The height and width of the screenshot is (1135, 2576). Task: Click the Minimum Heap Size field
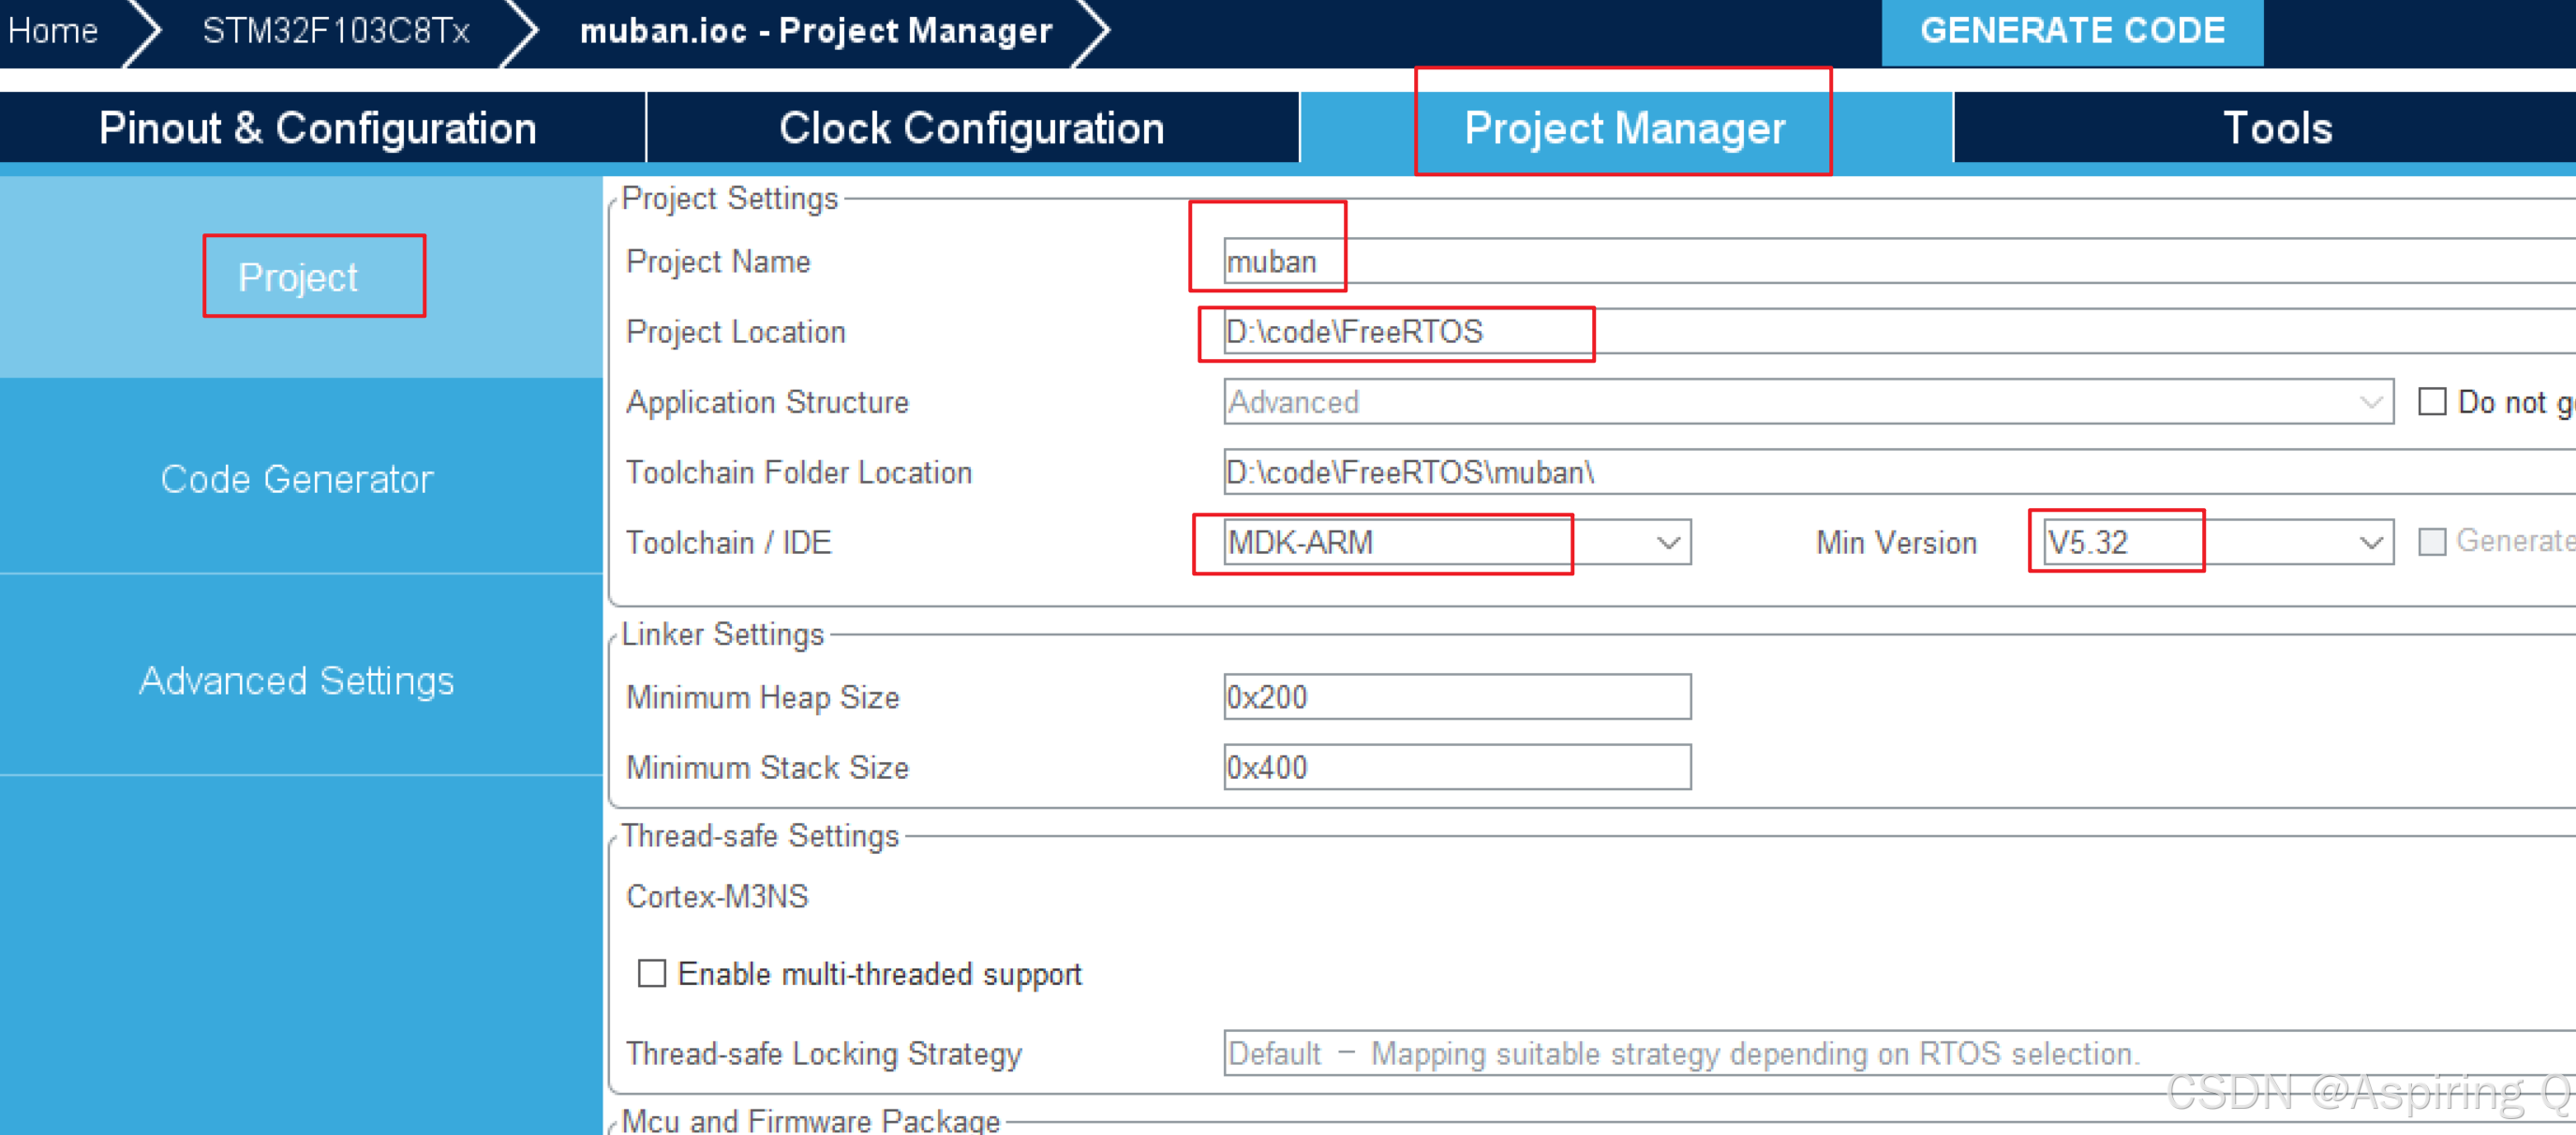click(x=1457, y=696)
